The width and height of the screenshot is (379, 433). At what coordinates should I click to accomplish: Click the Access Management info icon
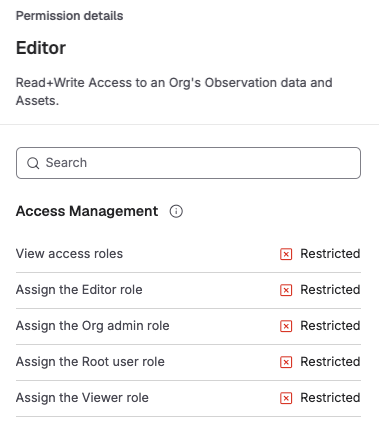tap(176, 211)
